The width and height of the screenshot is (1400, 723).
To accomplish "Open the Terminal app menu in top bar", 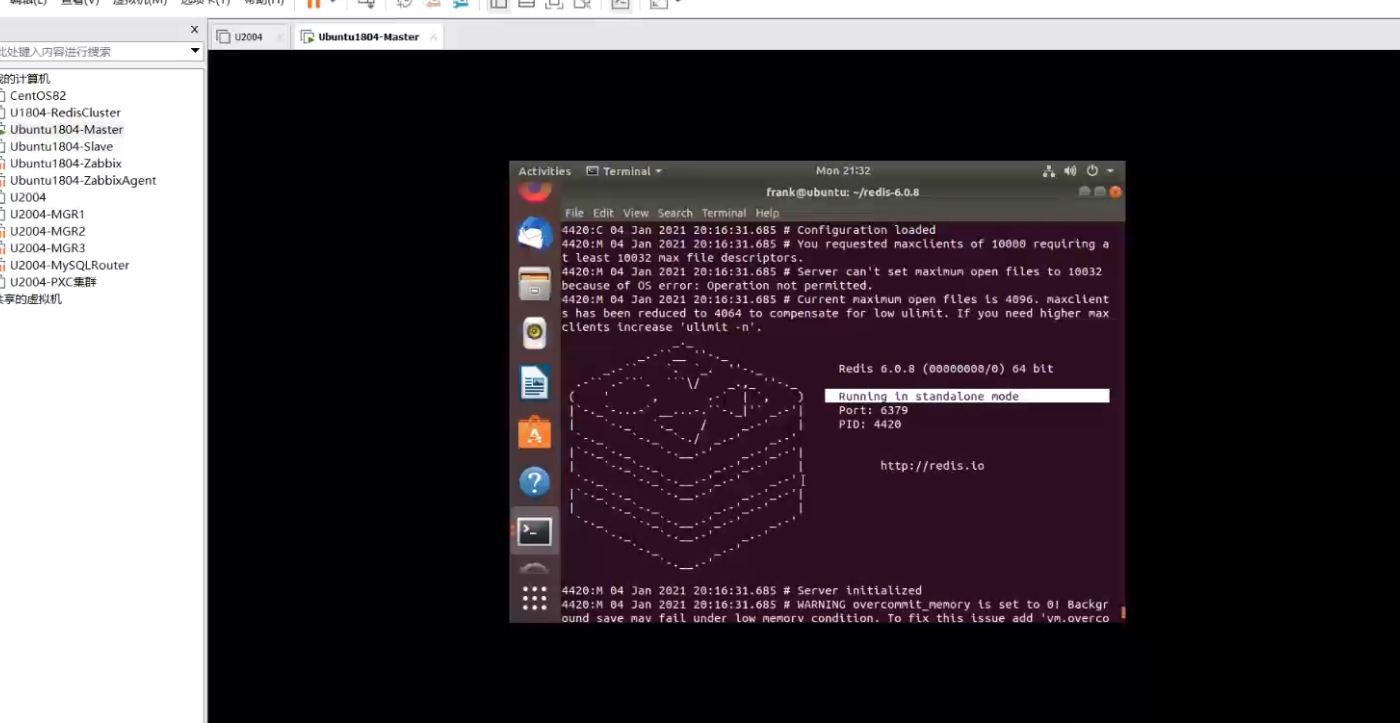I will click(x=624, y=171).
